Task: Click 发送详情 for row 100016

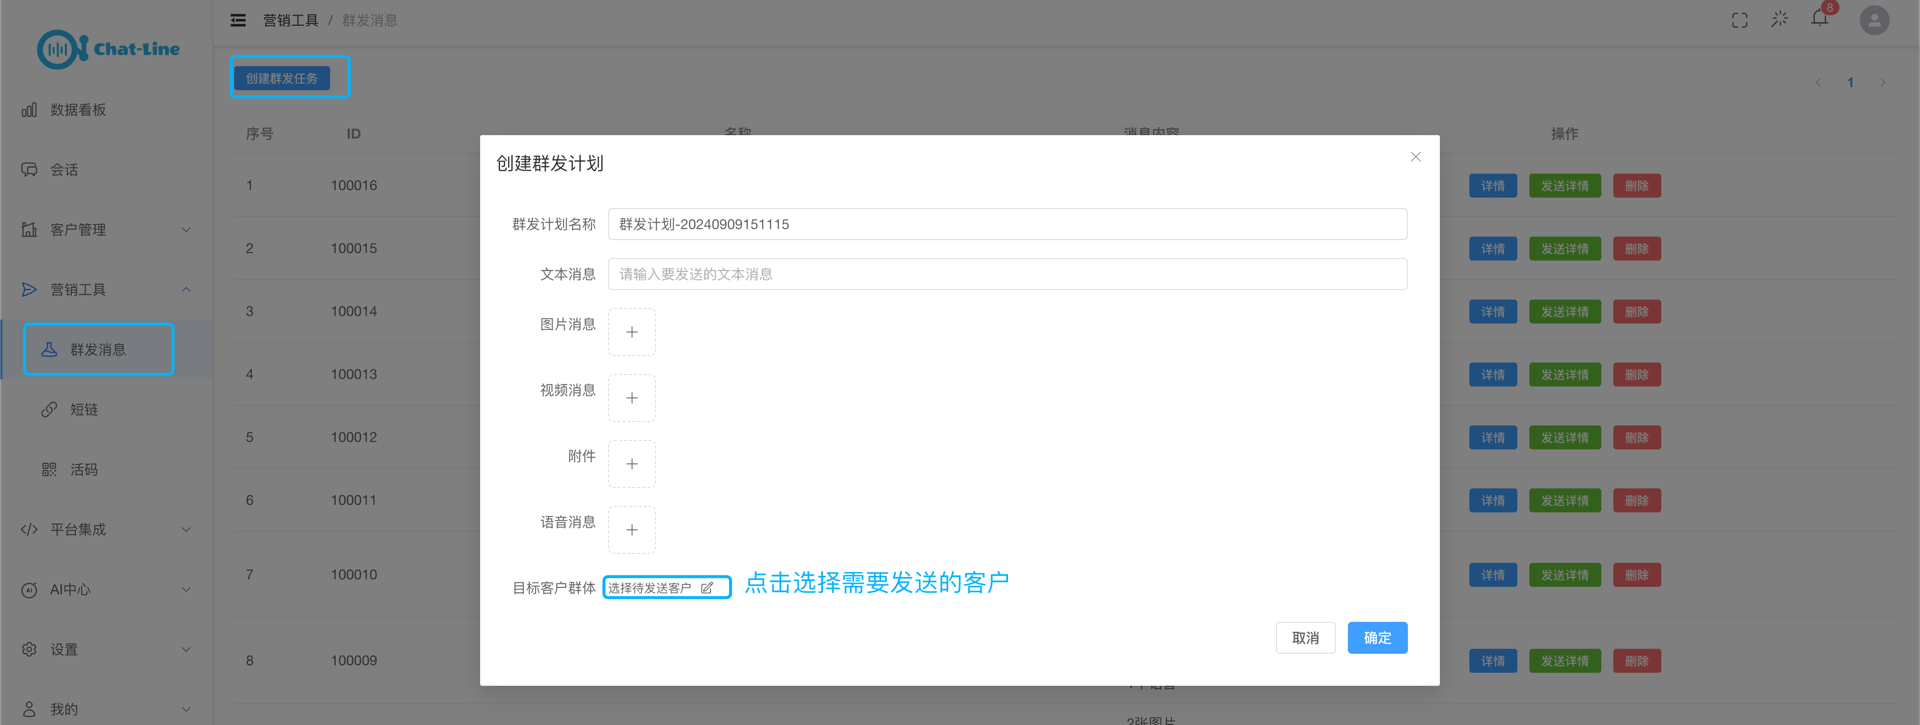Action: point(1565,186)
